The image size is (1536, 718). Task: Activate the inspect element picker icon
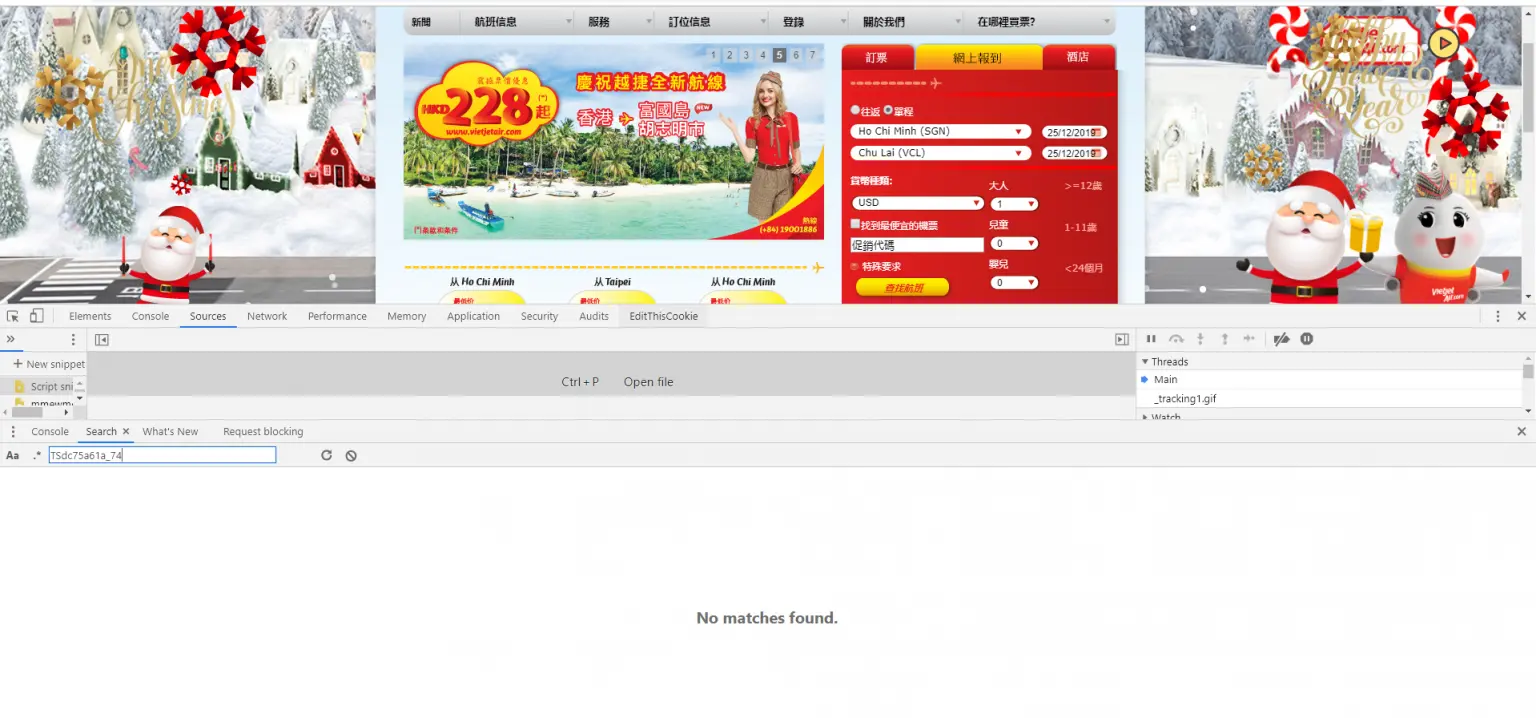coord(13,316)
